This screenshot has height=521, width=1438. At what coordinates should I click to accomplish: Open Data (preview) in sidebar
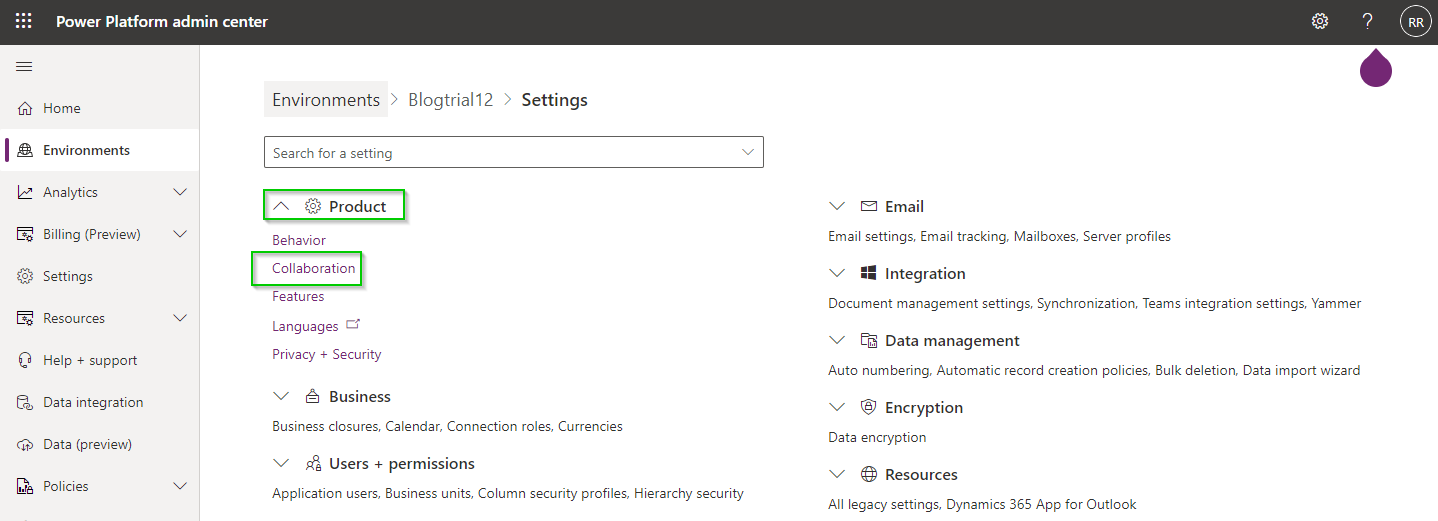(100, 444)
